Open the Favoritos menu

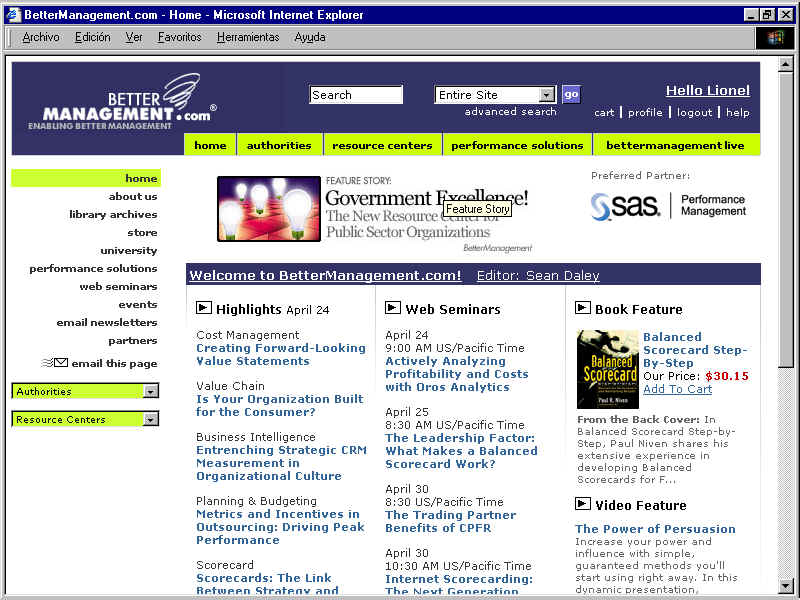(180, 37)
